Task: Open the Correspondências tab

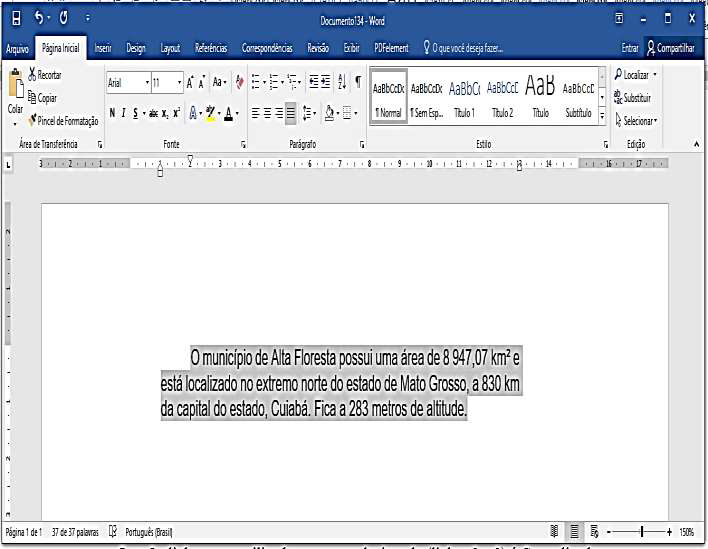Action: [x=267, y=48]
